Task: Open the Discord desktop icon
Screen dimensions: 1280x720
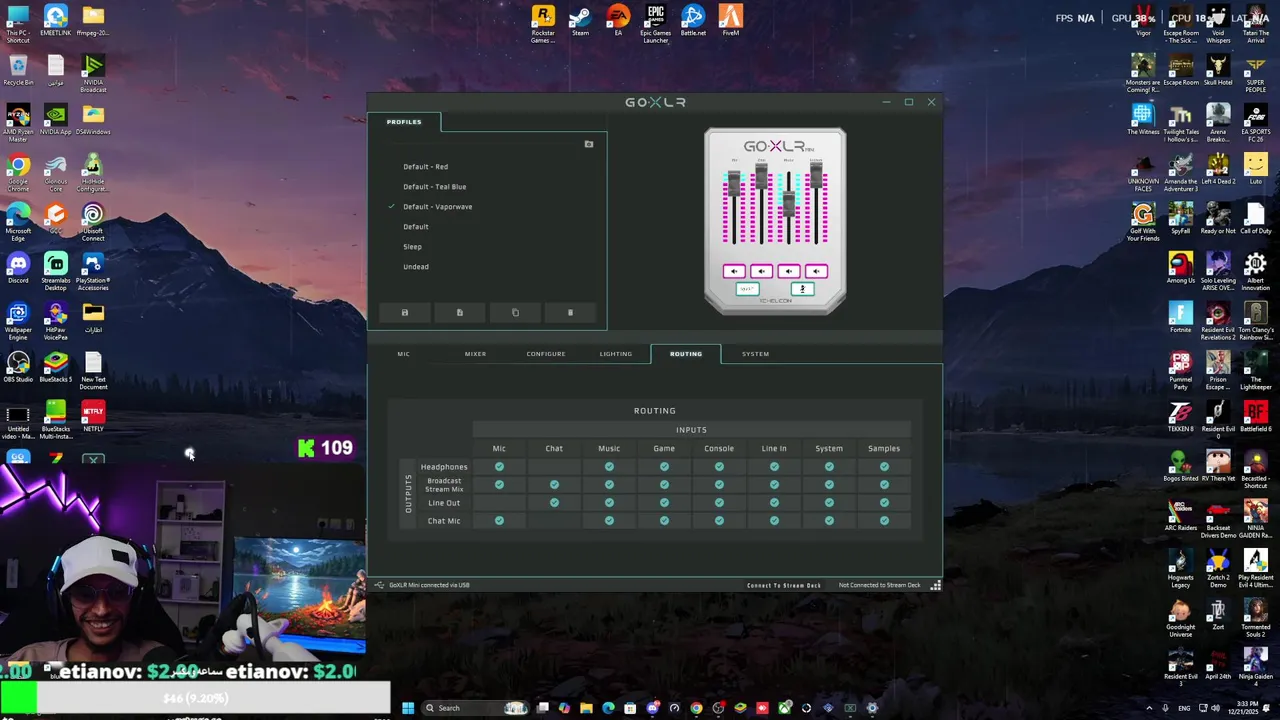Action: 18,269
